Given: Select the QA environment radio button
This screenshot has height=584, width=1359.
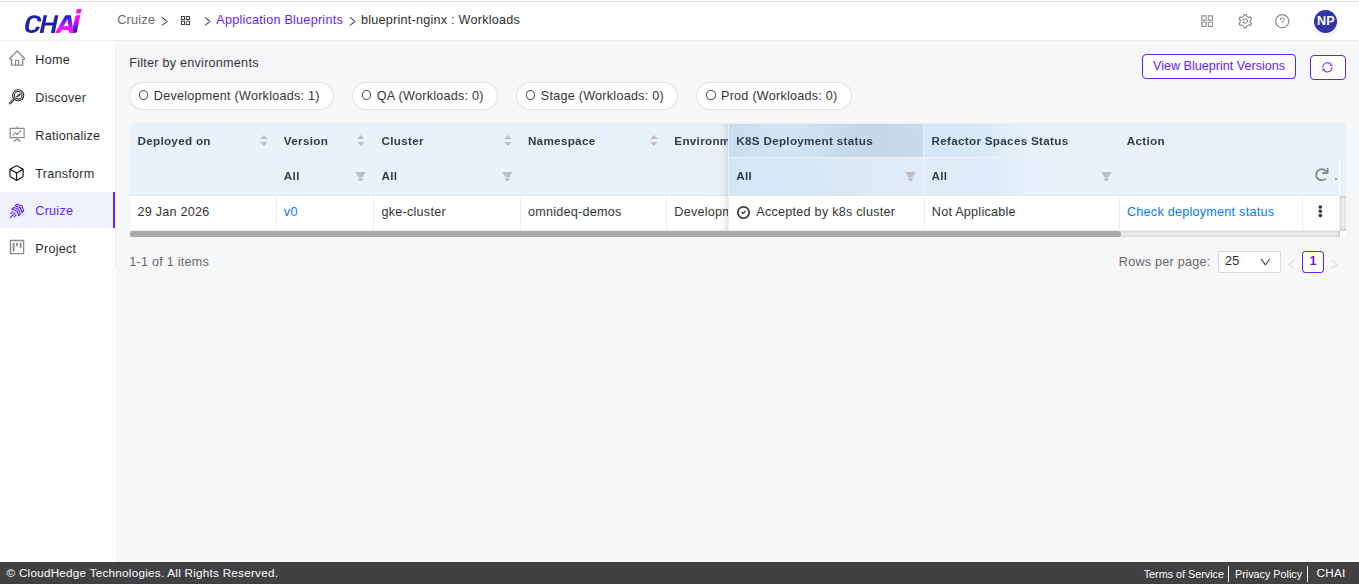Looking at the screenshot, I should pyautogui.click(x=366, y=95).
